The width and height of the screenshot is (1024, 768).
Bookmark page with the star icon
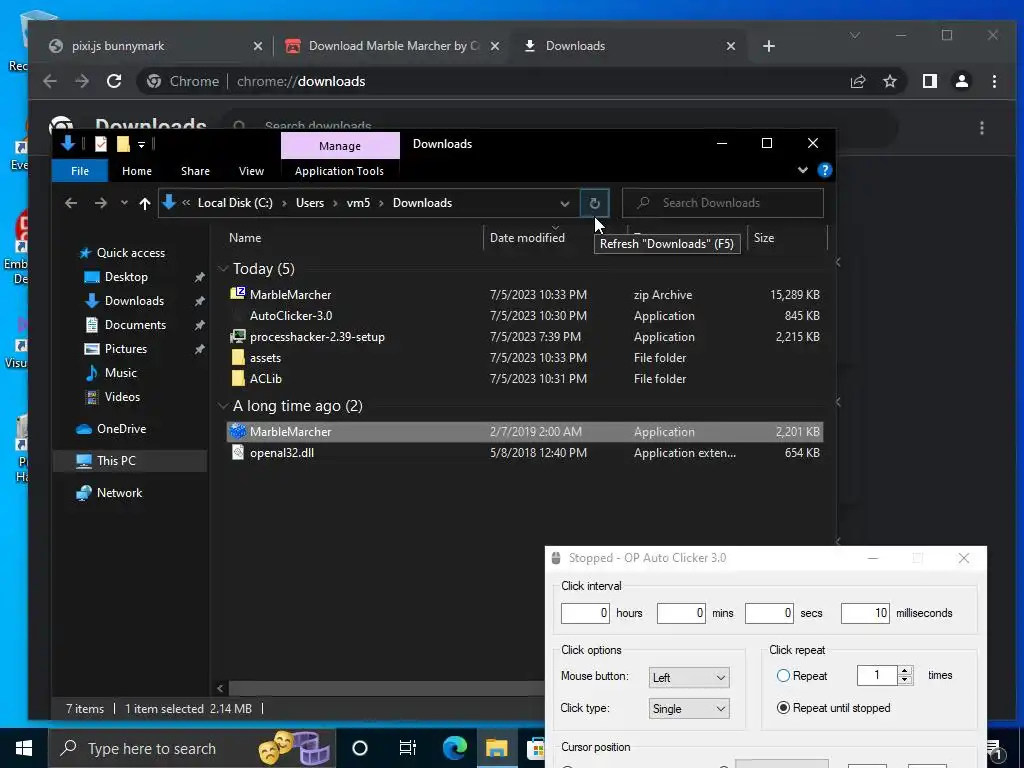click(x=889, y=81)
